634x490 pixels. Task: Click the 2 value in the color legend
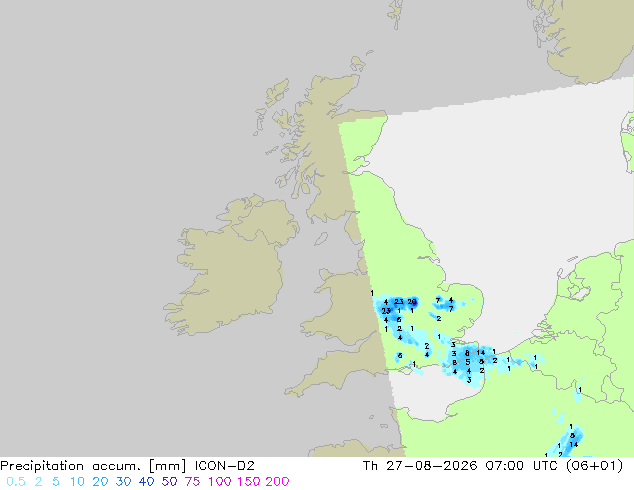[x=38, y=482]
